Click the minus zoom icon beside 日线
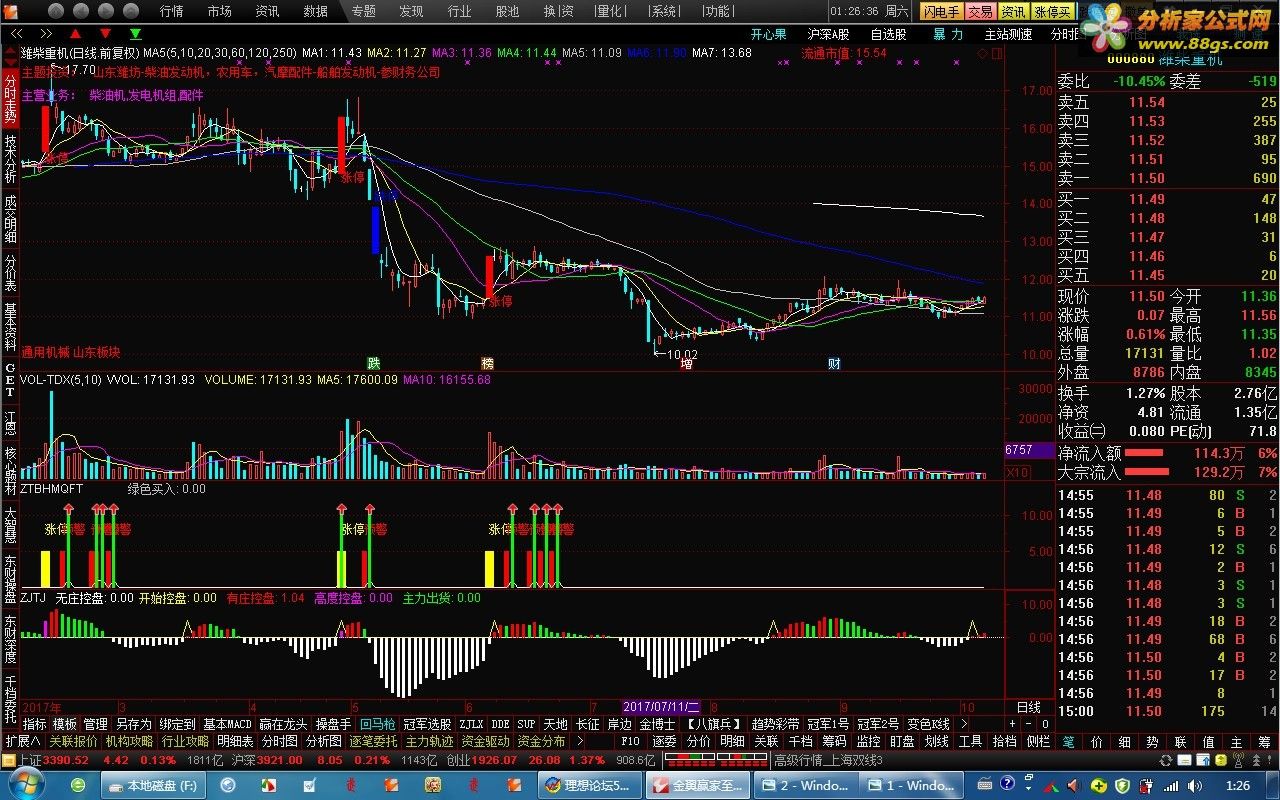The image size is (1280, 800). coord(1028,724)
